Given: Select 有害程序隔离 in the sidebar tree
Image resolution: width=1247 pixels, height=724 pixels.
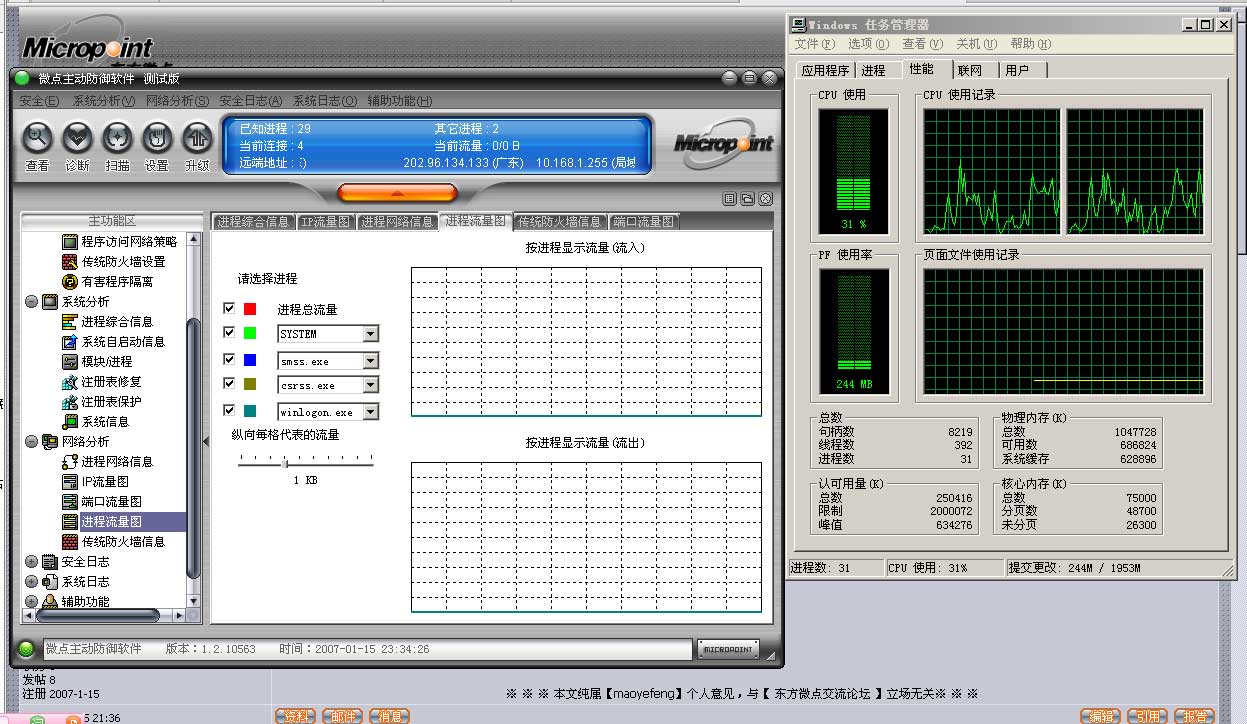Looking at the screenshot, I should (x=117, y=281).
